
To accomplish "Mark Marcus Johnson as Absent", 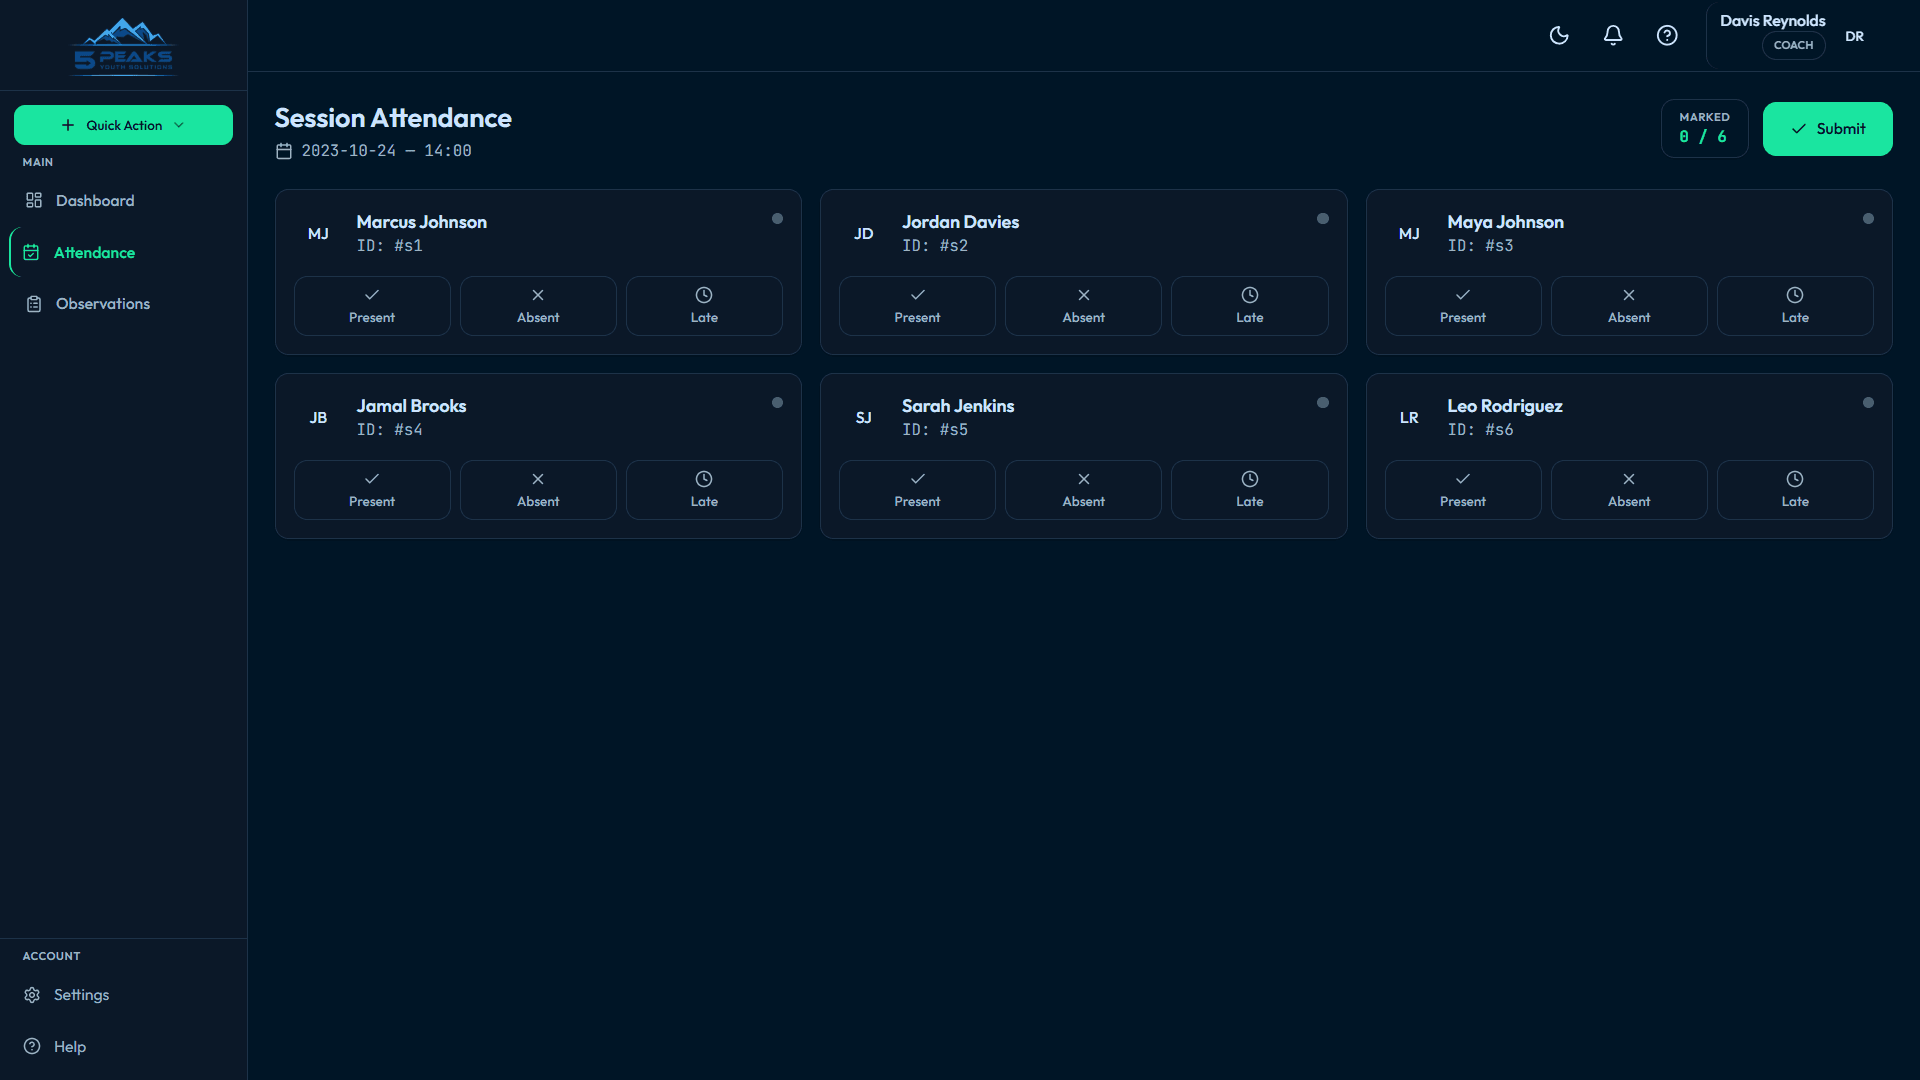I will pyautogui.click(x=538, y=306).
